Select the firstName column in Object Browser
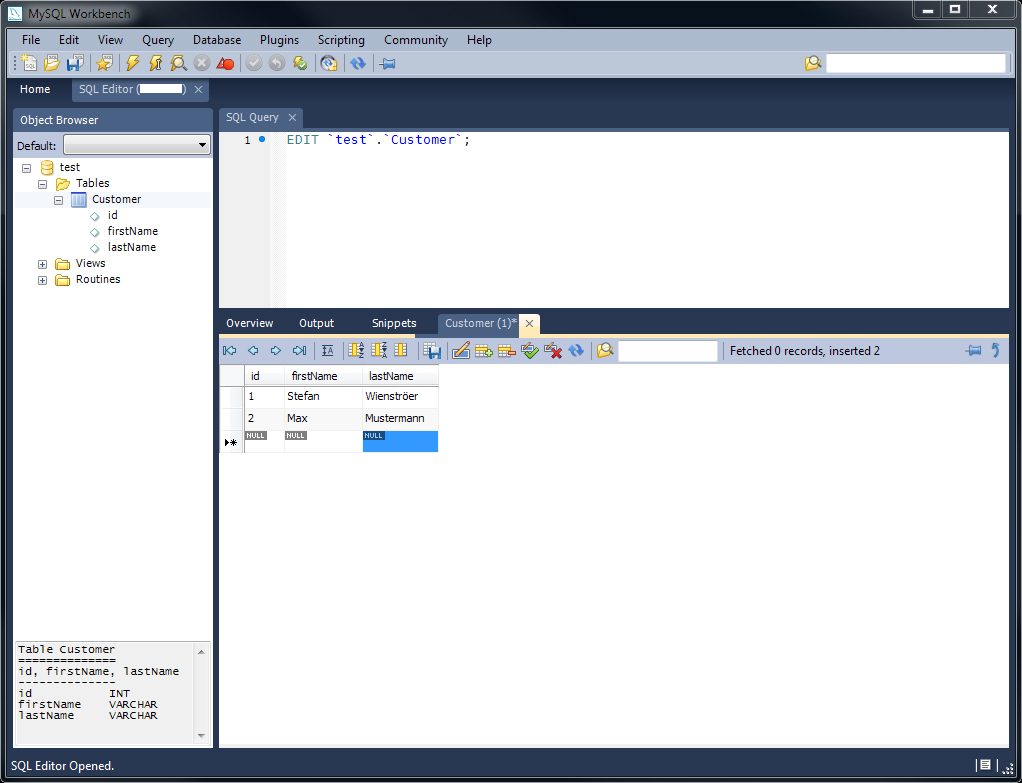 [x=132, y=231]
